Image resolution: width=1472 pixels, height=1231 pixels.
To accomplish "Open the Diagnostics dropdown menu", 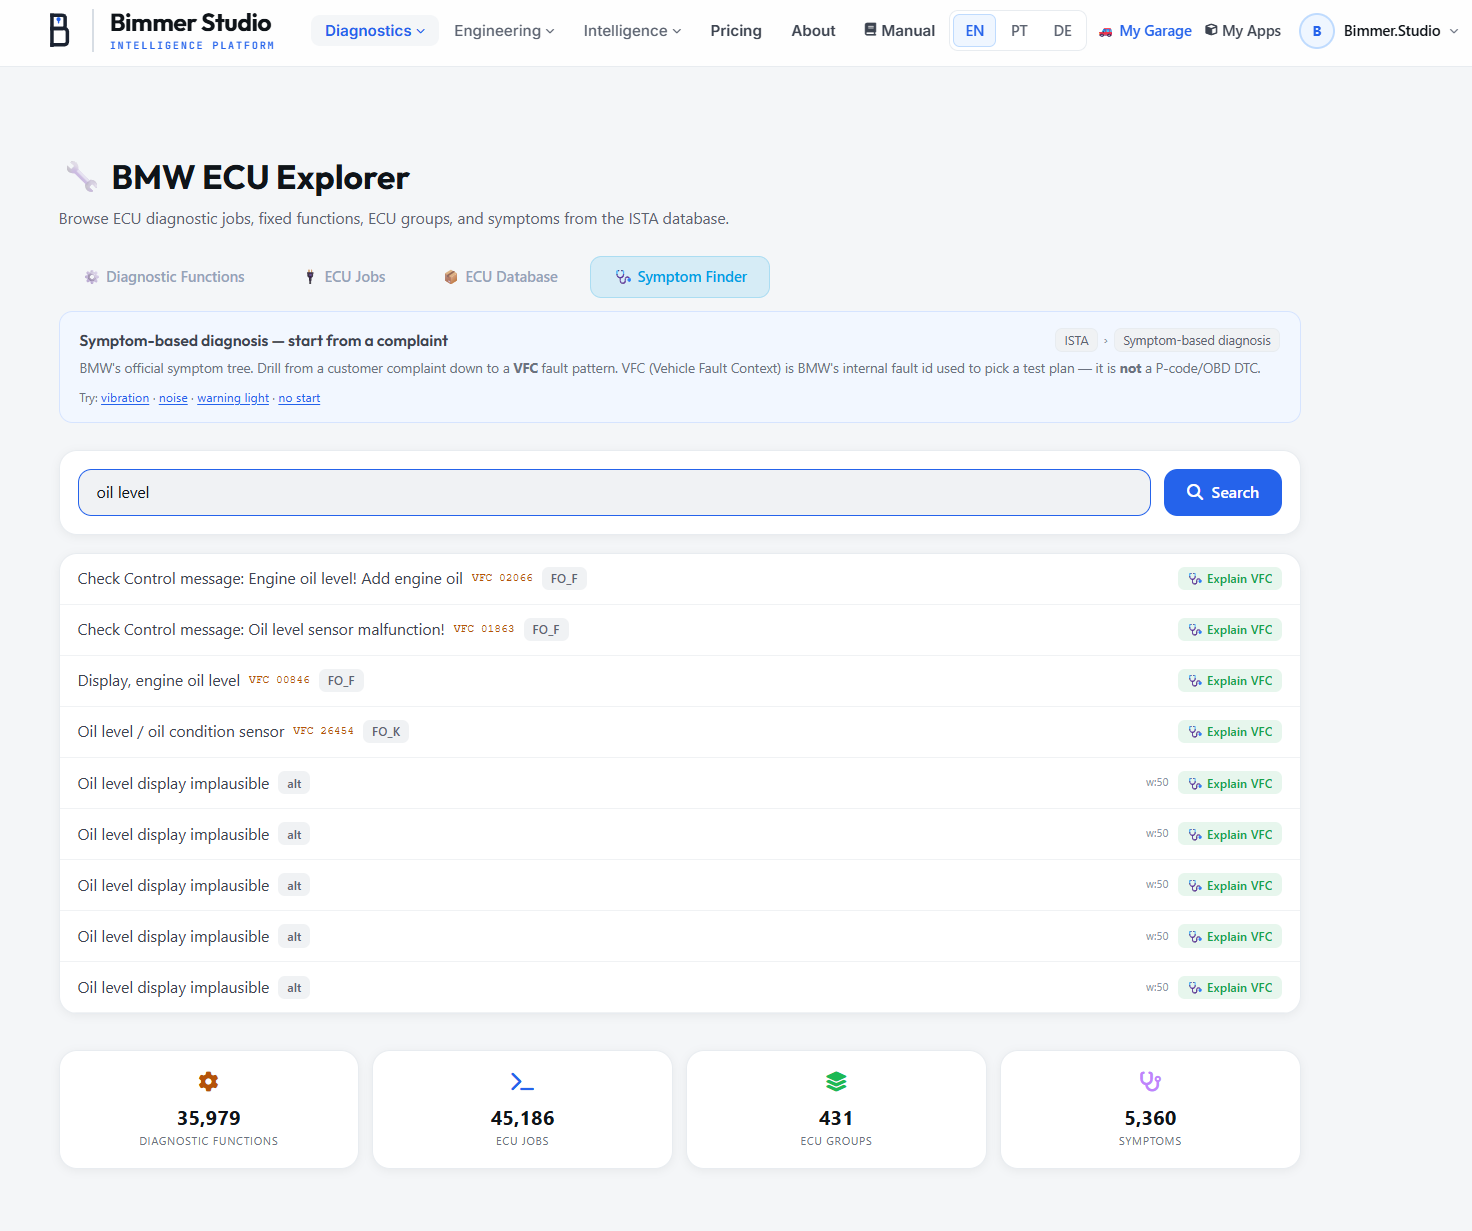I will pos(375,31).
